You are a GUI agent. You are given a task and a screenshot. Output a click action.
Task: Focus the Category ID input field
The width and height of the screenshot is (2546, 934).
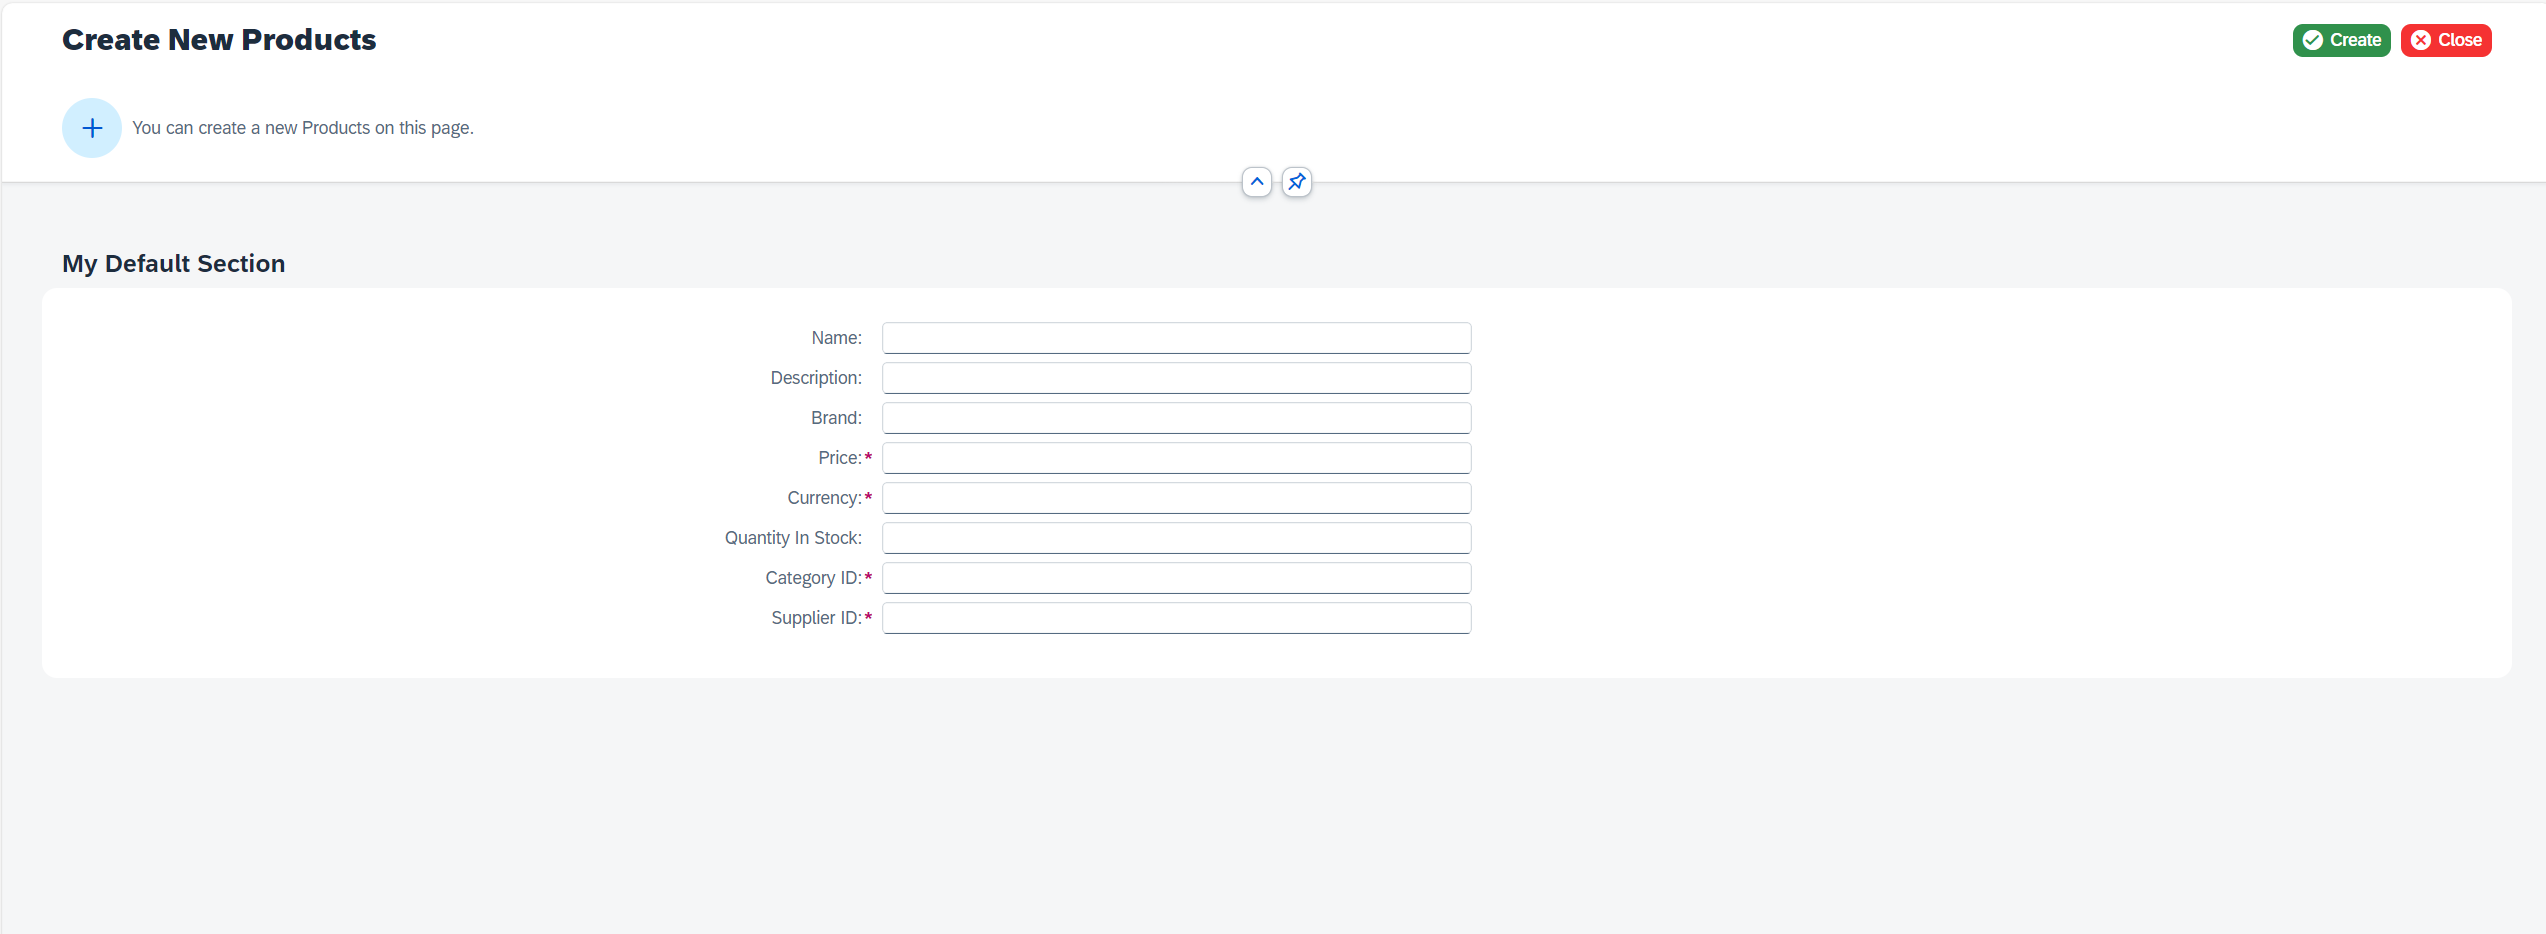coord(1176,578)
